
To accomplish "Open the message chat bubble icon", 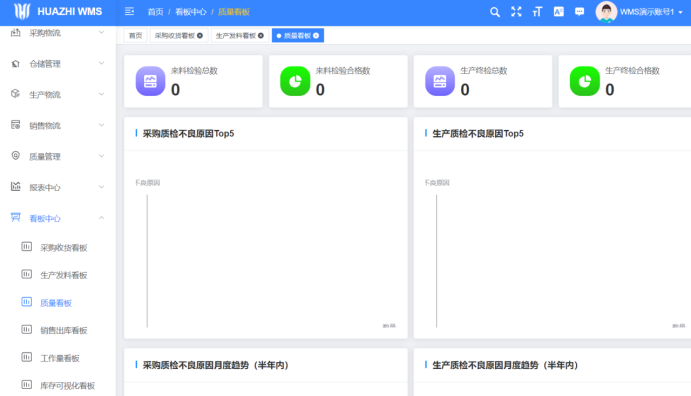I will click(x=580, y=12).
